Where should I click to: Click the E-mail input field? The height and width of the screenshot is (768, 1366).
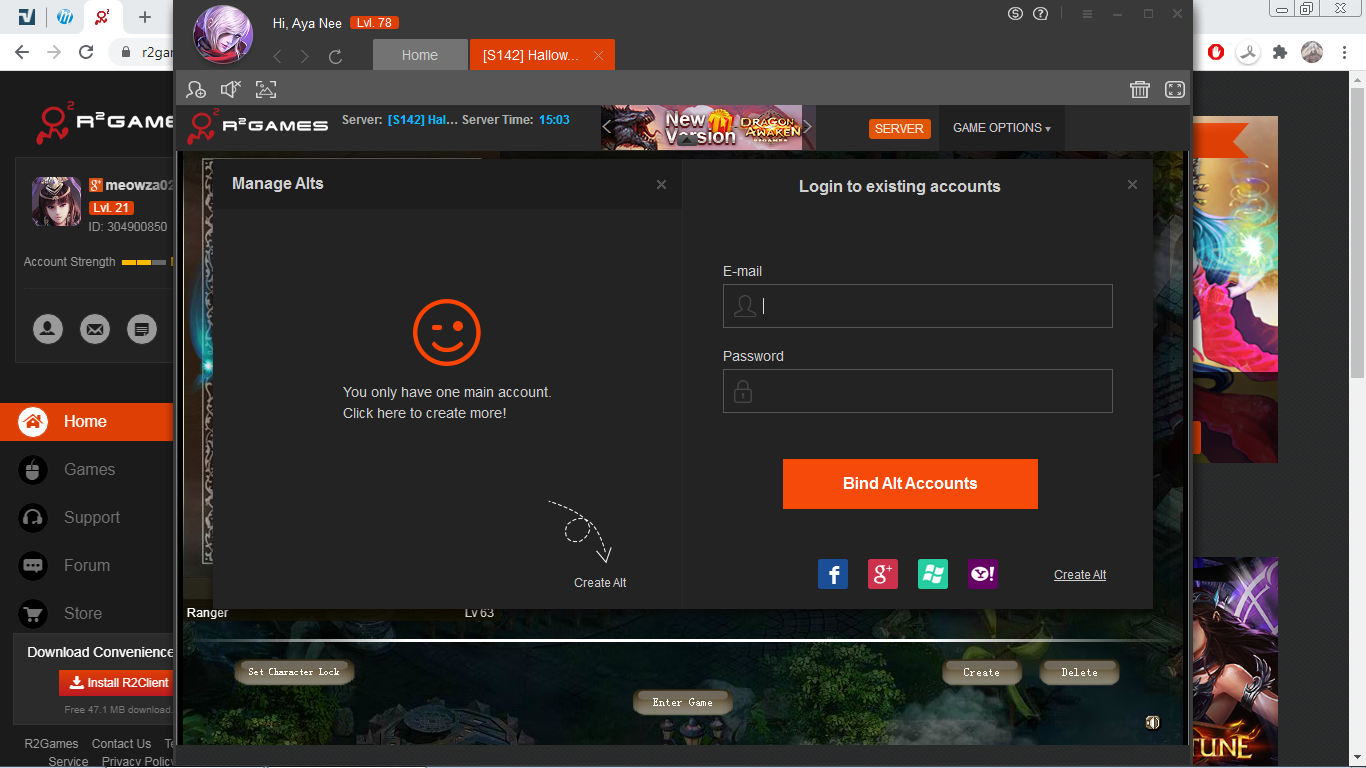pos(930,306)
